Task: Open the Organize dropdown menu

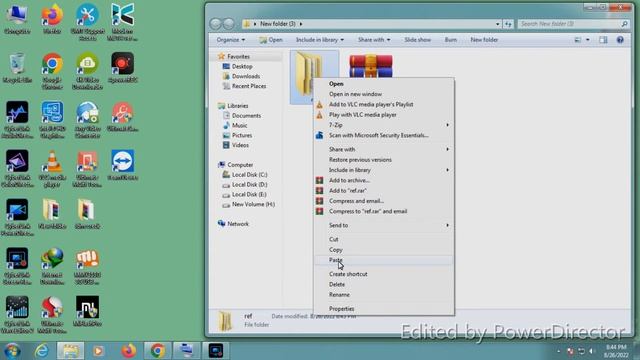Action: coord(231,40)
